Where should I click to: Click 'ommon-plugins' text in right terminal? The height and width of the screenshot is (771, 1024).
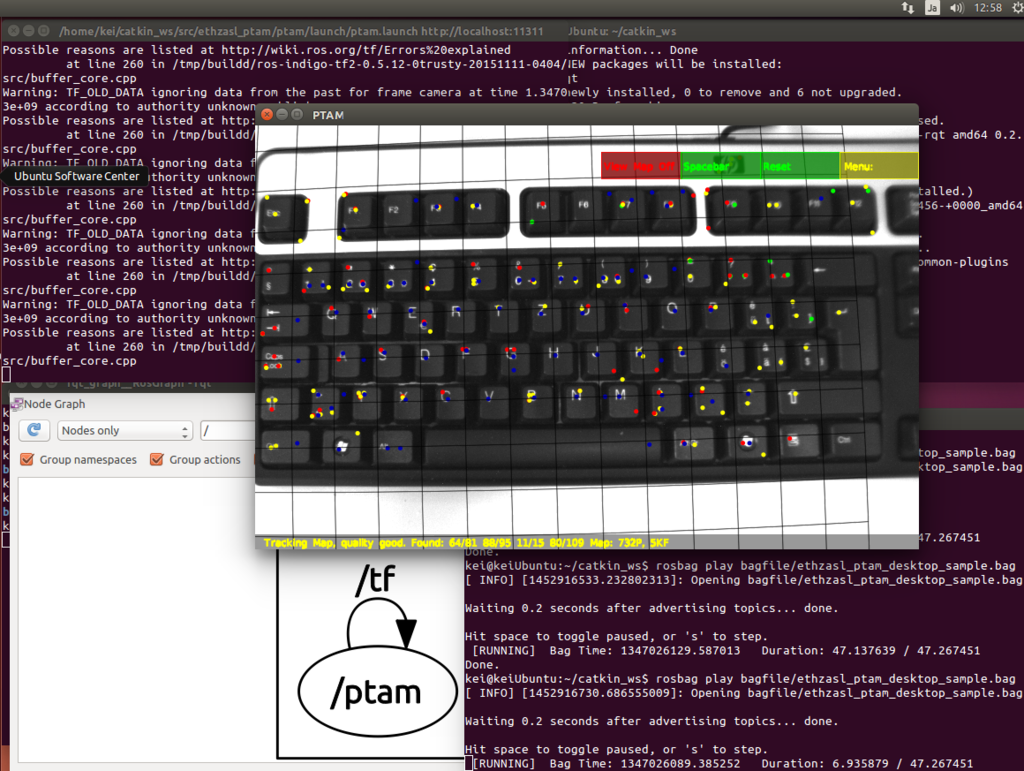(963, 262)
